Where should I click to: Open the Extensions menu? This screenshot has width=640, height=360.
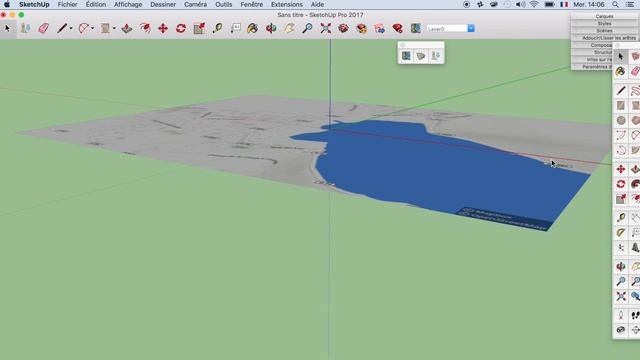pyautogui.click(x=287, y=4)
